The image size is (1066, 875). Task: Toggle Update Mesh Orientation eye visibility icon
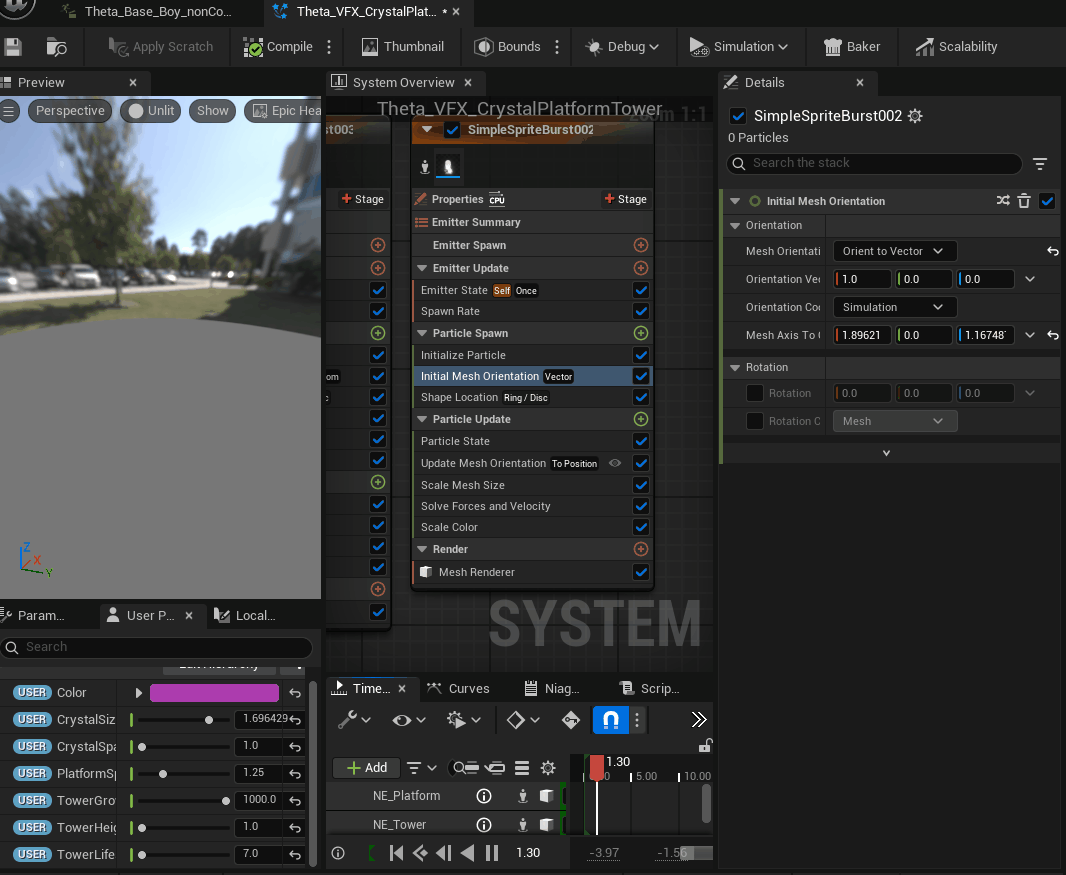[x=615, y=463]
